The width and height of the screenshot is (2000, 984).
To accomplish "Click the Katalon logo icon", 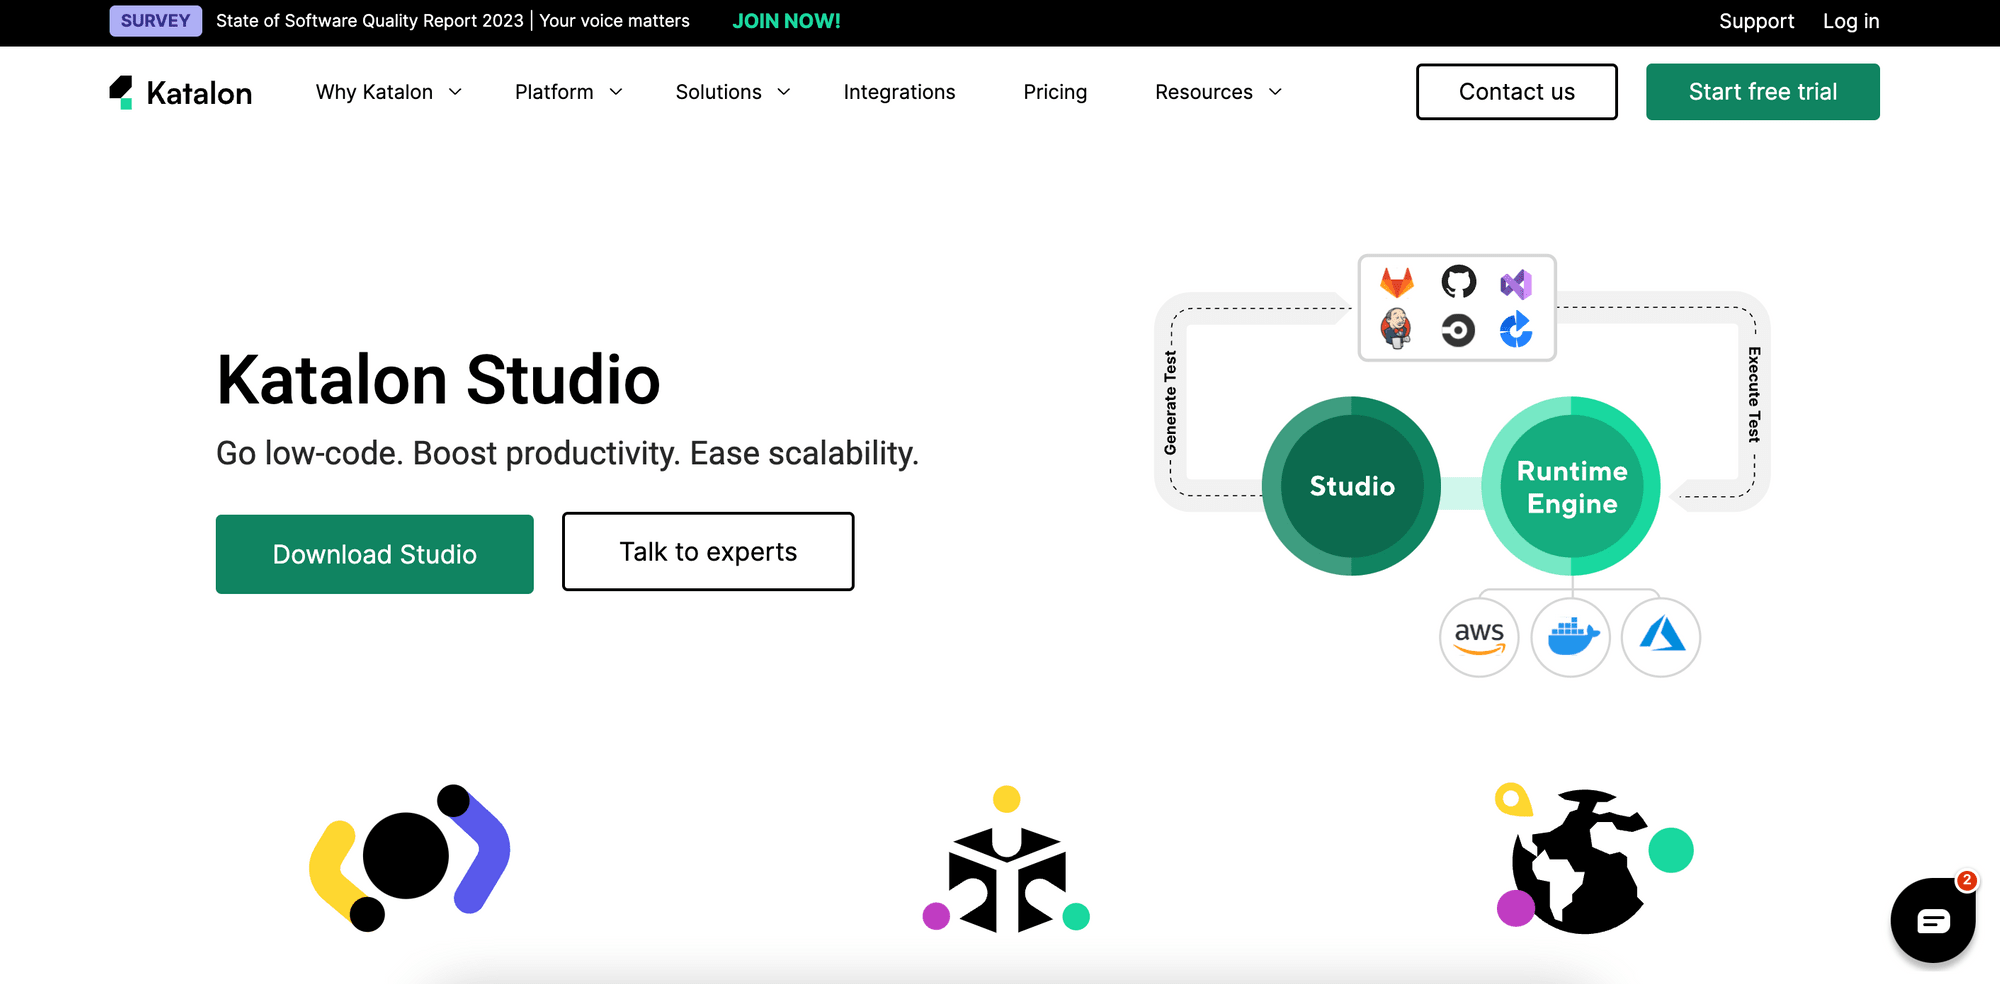I will pos(121,92).
